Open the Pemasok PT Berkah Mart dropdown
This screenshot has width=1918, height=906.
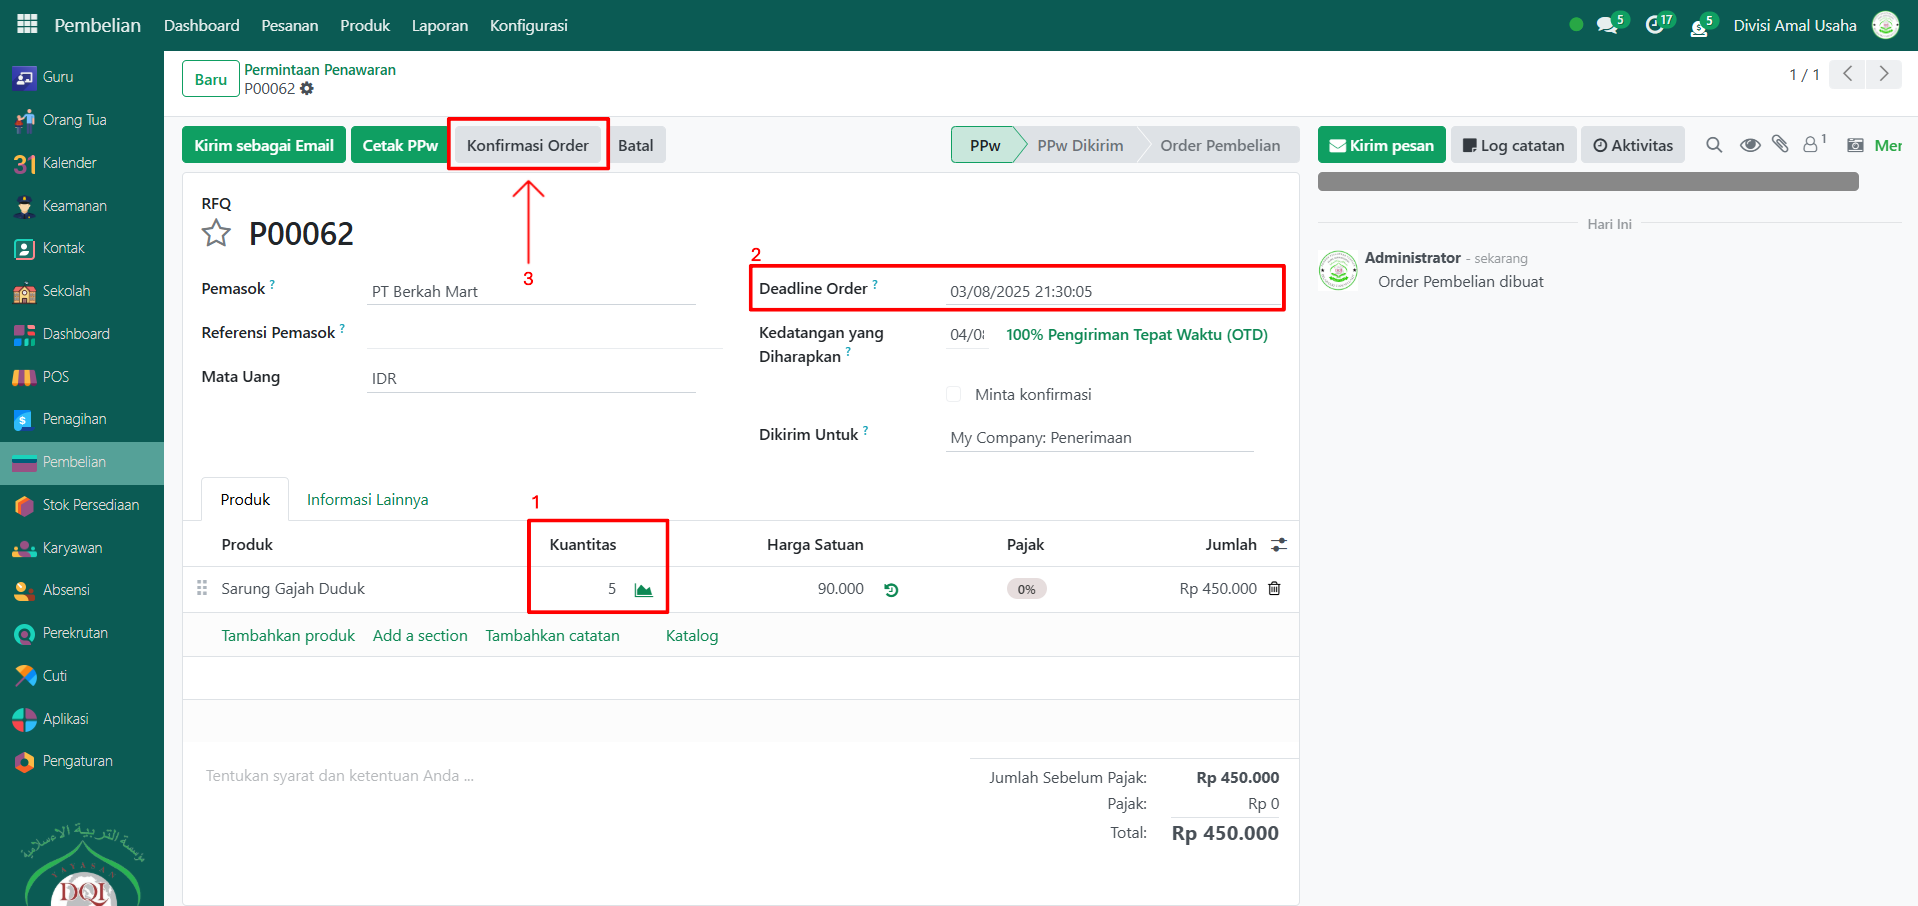[530, 292]
